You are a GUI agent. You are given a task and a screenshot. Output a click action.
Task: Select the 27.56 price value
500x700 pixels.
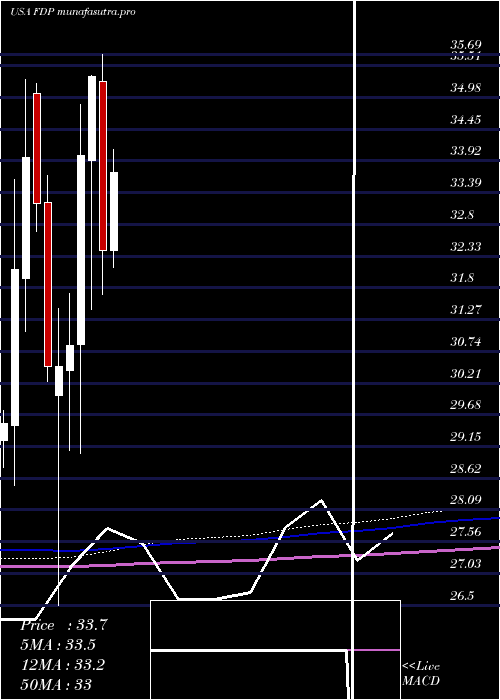(x=466, y=532)
